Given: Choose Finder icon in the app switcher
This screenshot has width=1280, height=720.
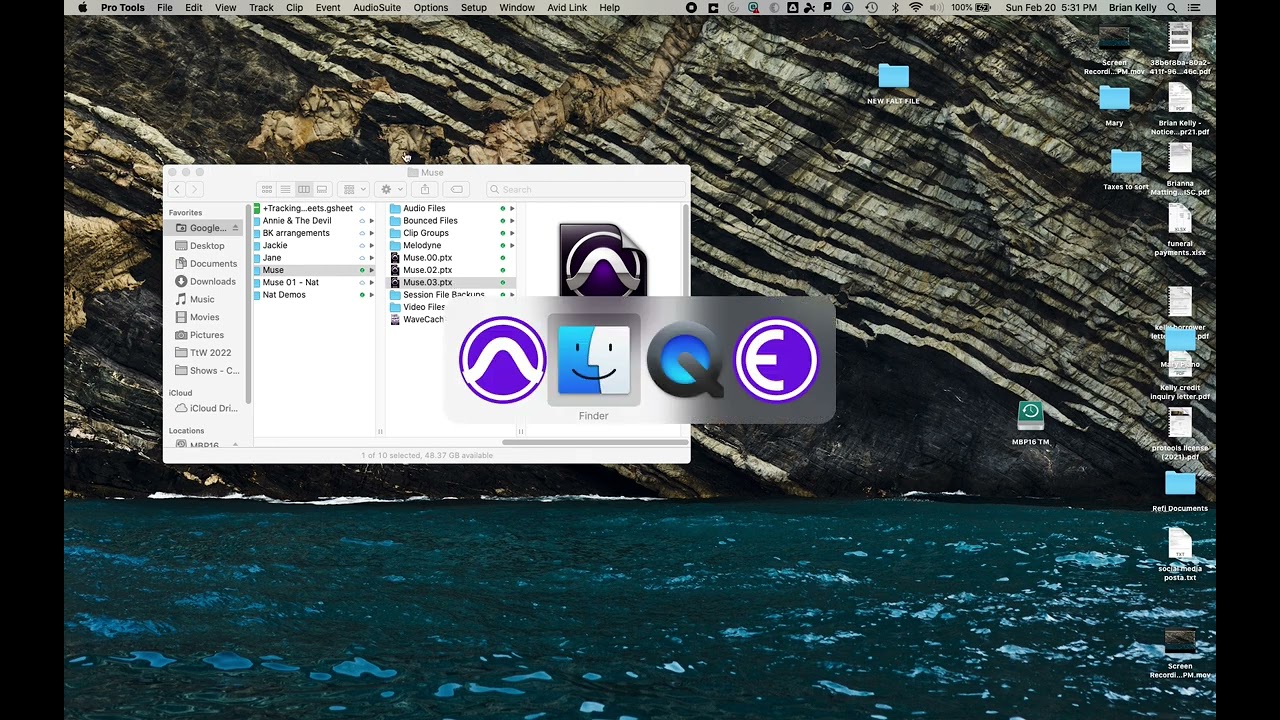Looking at the screenshot, I should point(594,360).
